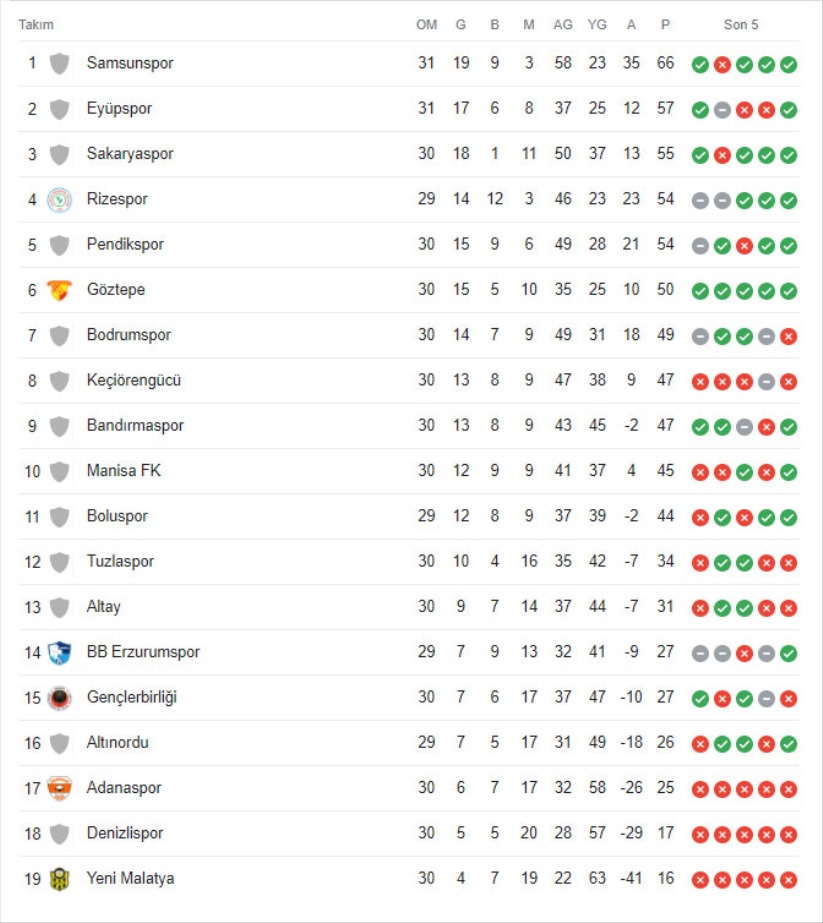This screenshot has height=923, width=823.
Task: Click the Rizespor club crest icon
Action: pyautogui.click(x=59, y=200)
